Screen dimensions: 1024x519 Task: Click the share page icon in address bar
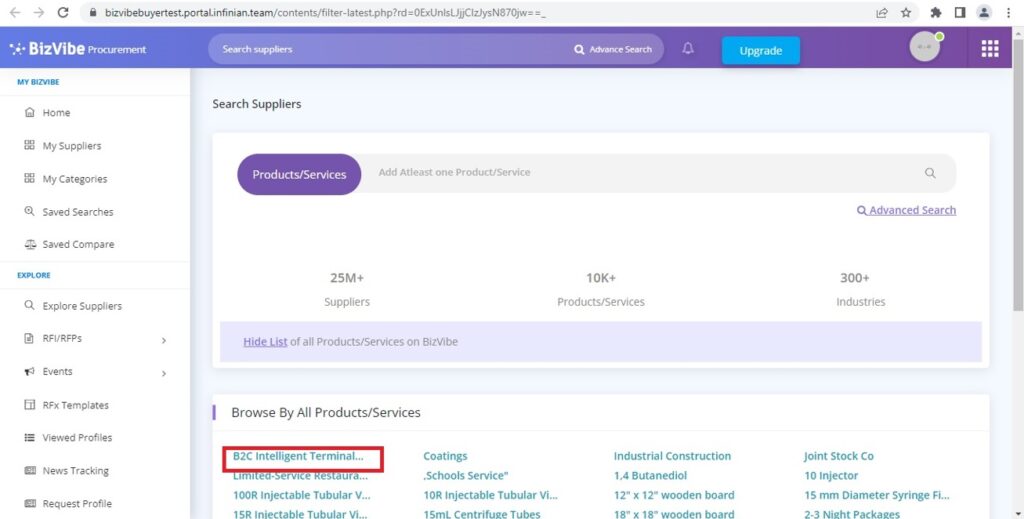(882, 12)
